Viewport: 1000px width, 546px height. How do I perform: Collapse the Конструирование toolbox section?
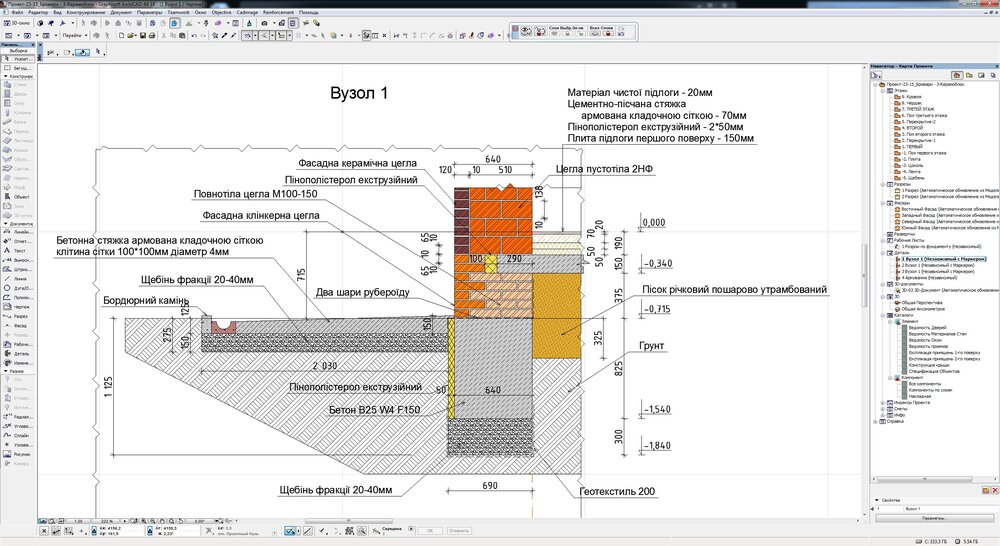coord(5,76)
